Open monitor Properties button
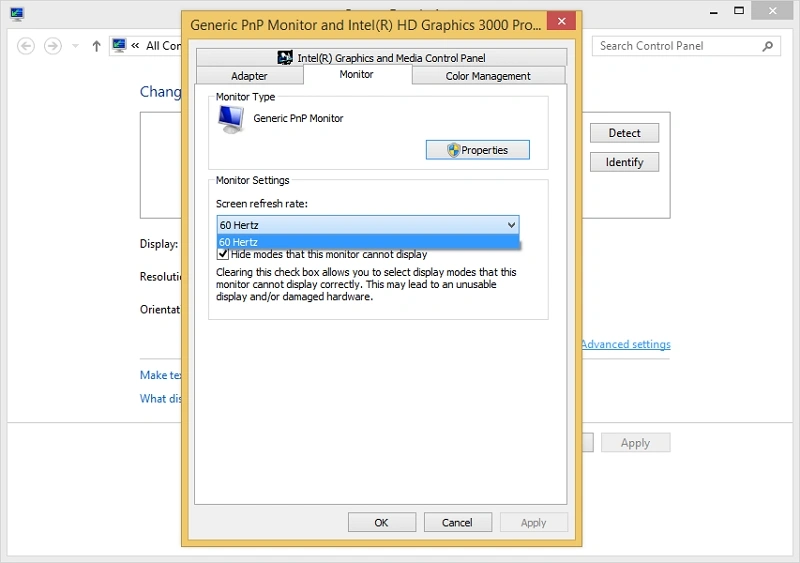This screenshot has width=800, height=563. click(x=478, y=150)
